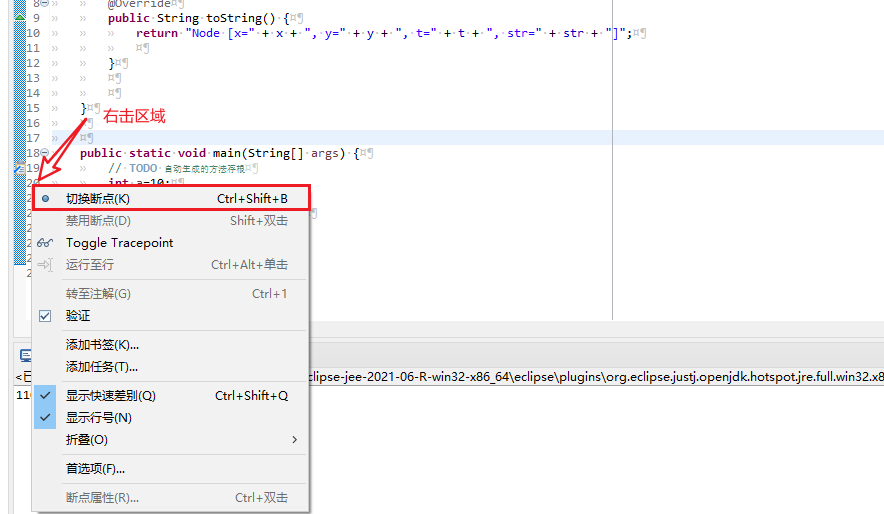The image size is (884, 514).
Task: Click the 禁用断点(D) menu entry
Action: [x=98, y=221]
